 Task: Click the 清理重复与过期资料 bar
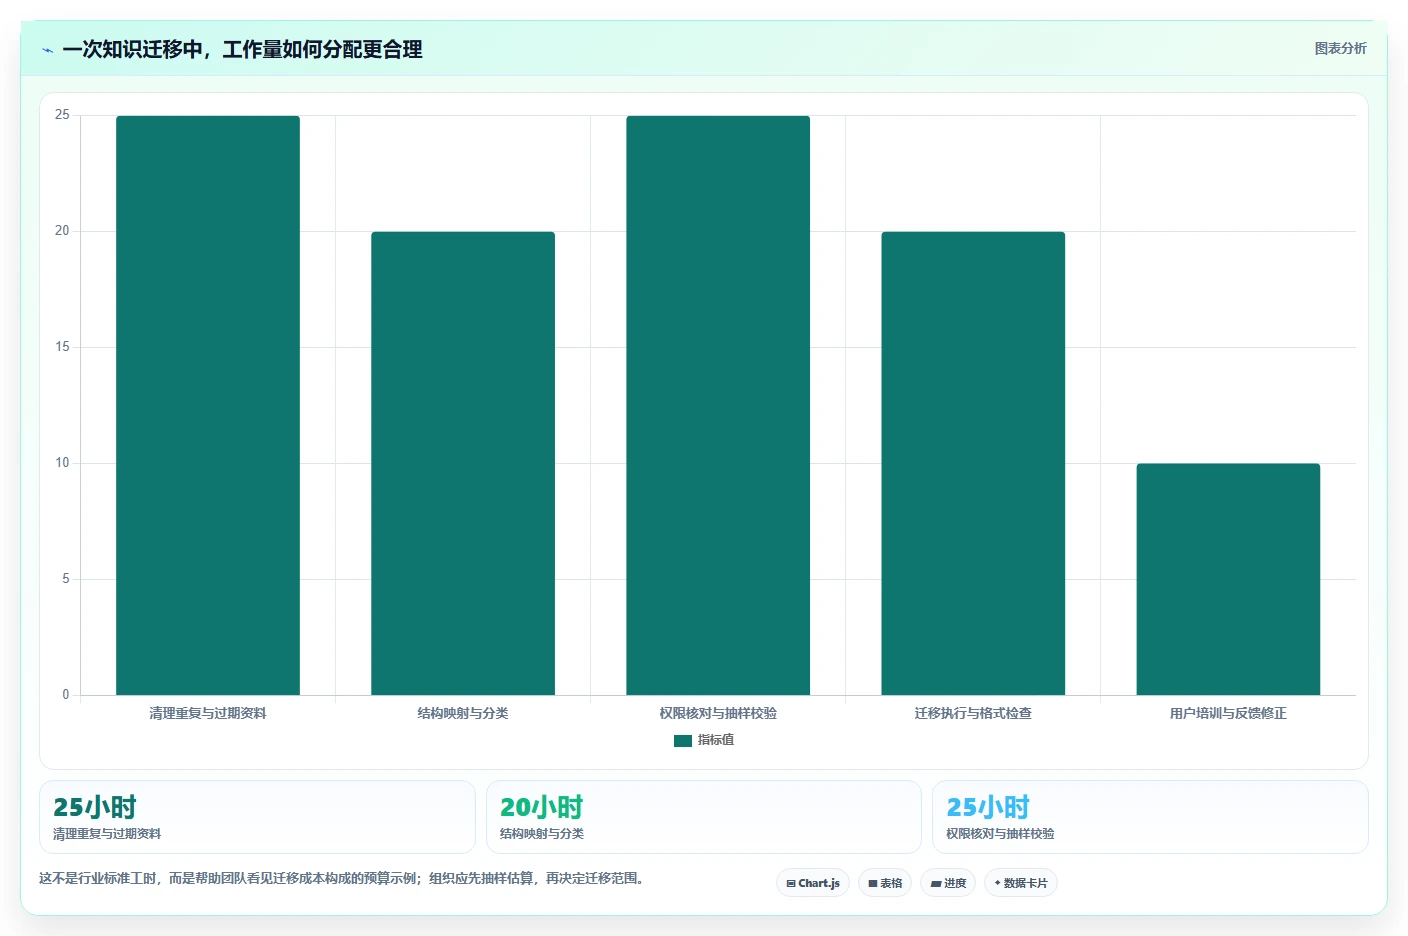pos(208,405)
